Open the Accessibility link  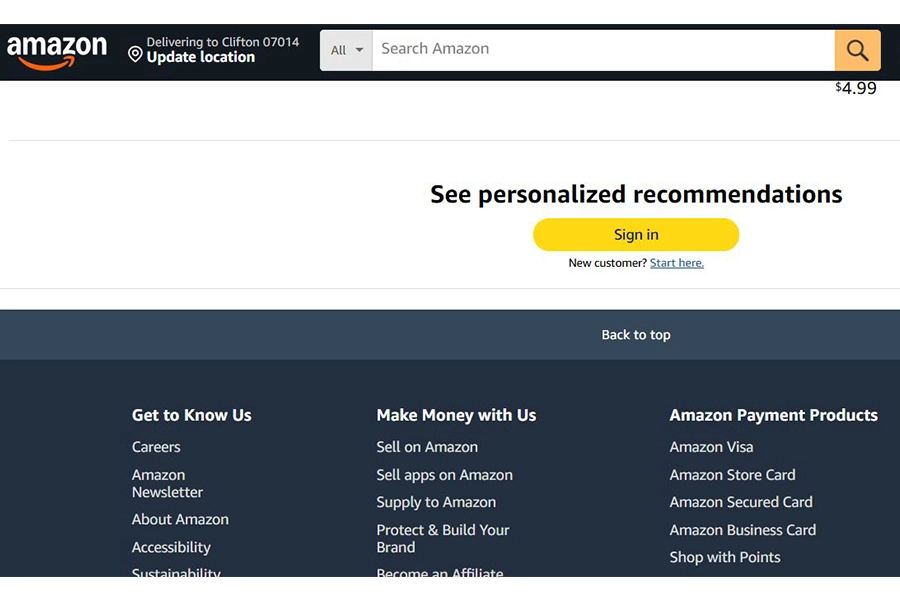point(171,547)
